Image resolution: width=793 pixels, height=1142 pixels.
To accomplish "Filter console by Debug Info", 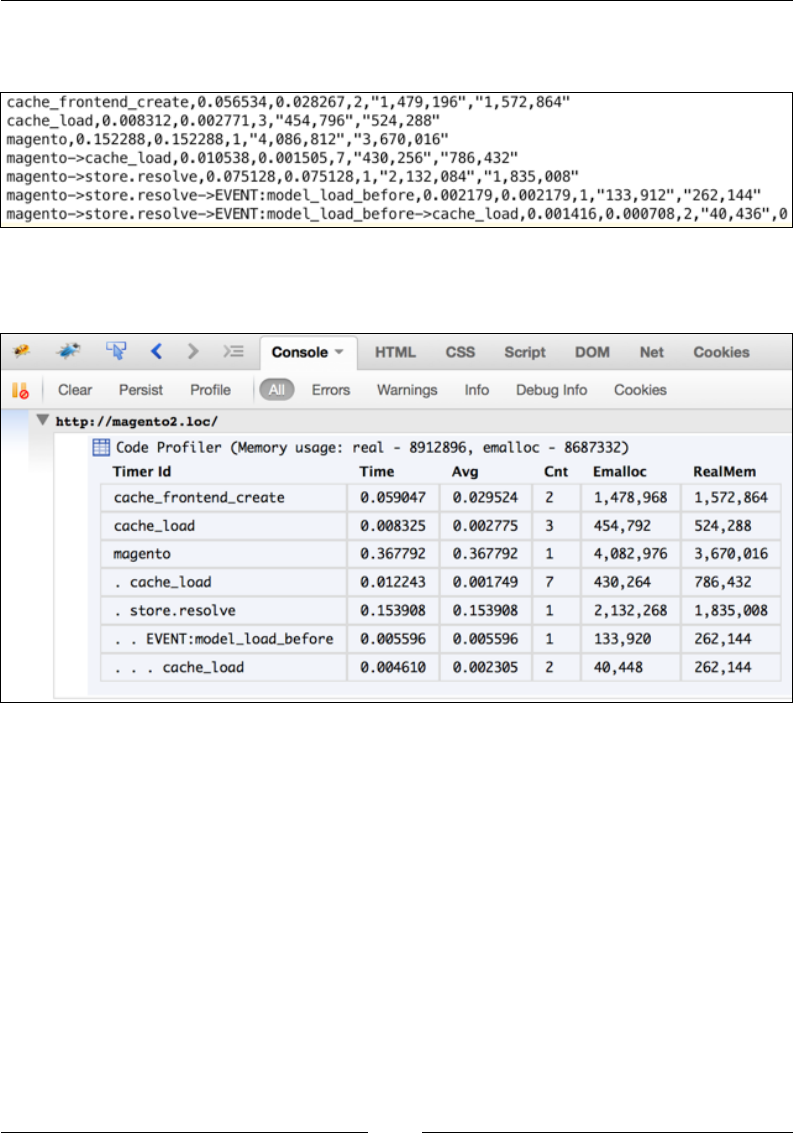I will coord(551,390).
